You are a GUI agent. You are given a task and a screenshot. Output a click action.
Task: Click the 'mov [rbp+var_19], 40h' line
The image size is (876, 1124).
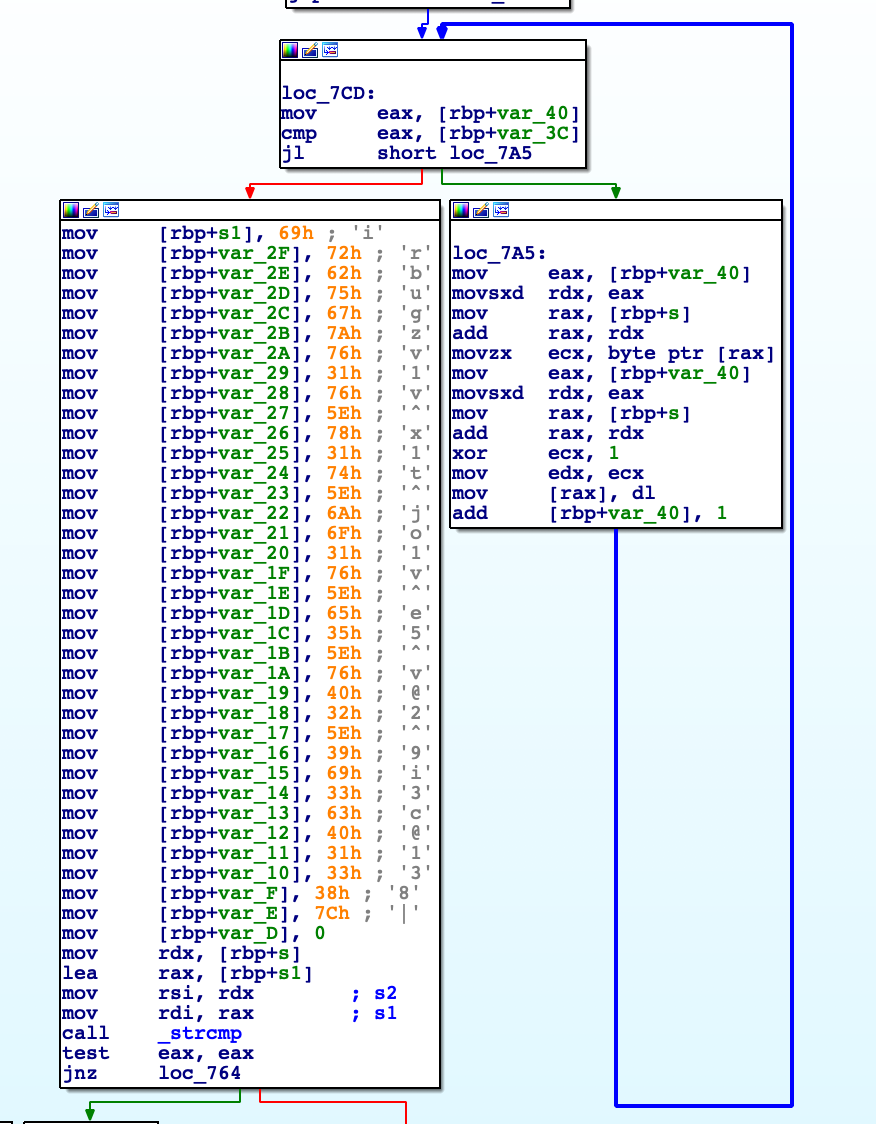point(247,693)
